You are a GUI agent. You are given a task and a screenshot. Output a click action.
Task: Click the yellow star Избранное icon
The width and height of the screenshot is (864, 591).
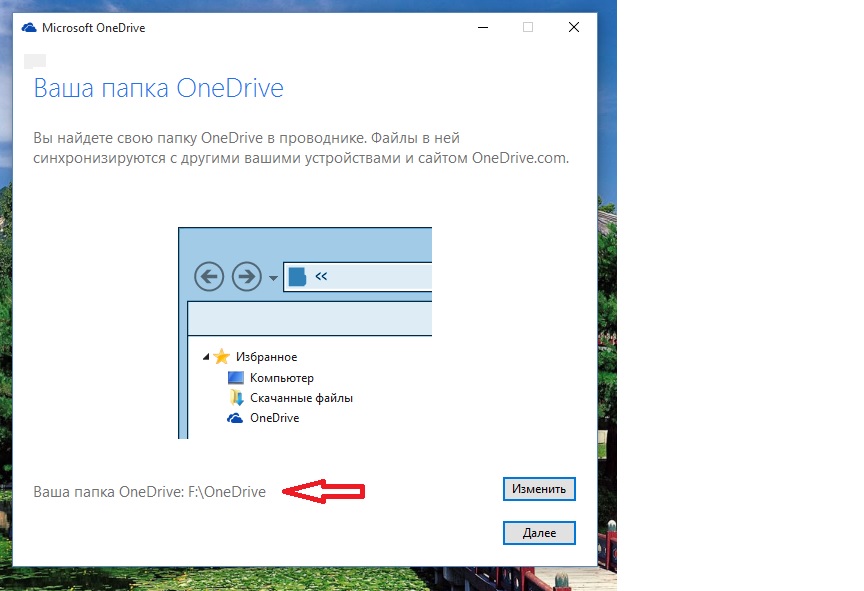[x=222, y=356]
